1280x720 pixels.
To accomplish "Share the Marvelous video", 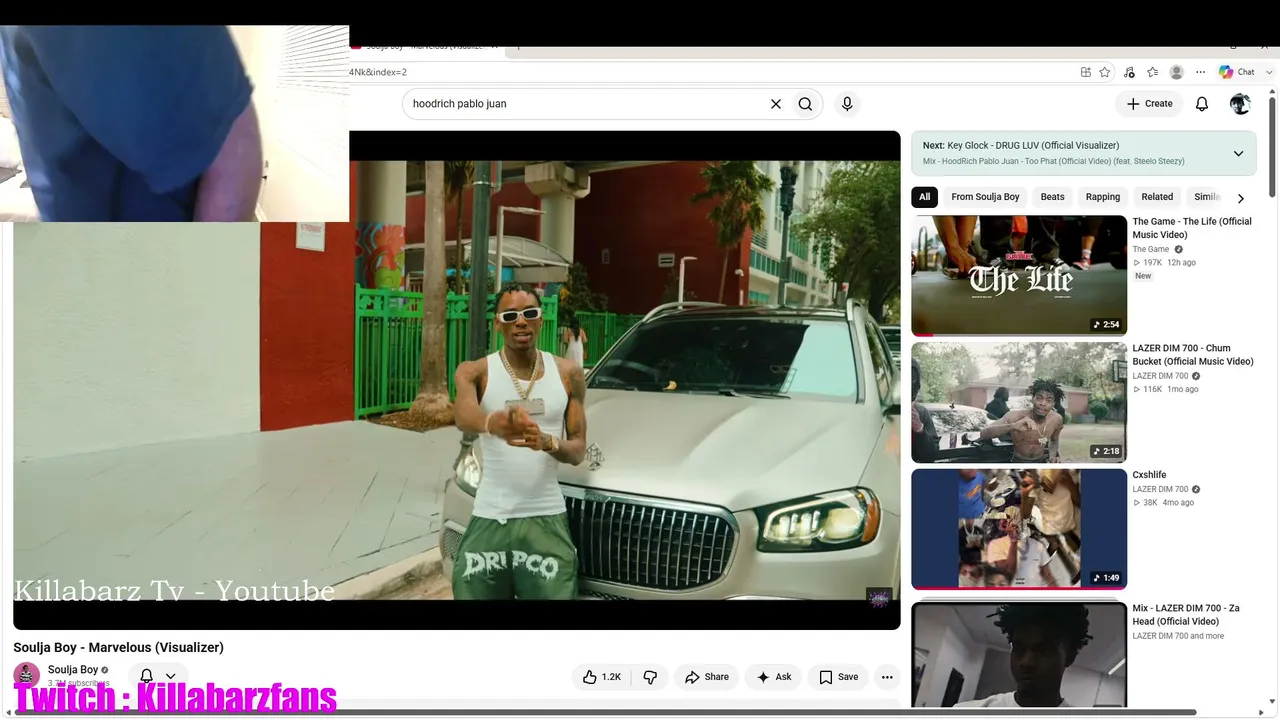I will click(x=707, y=677).
